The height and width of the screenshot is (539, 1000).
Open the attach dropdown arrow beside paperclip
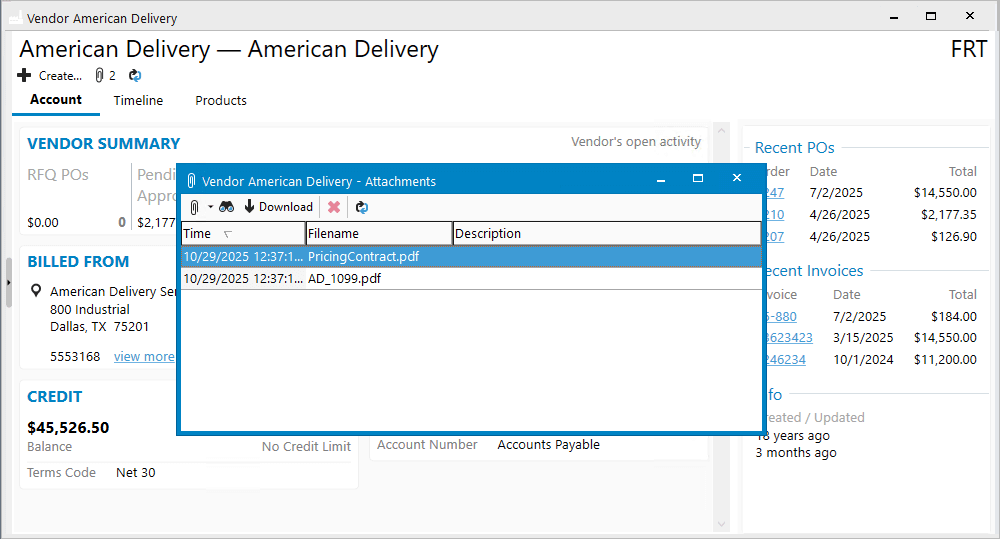point(210,207)
